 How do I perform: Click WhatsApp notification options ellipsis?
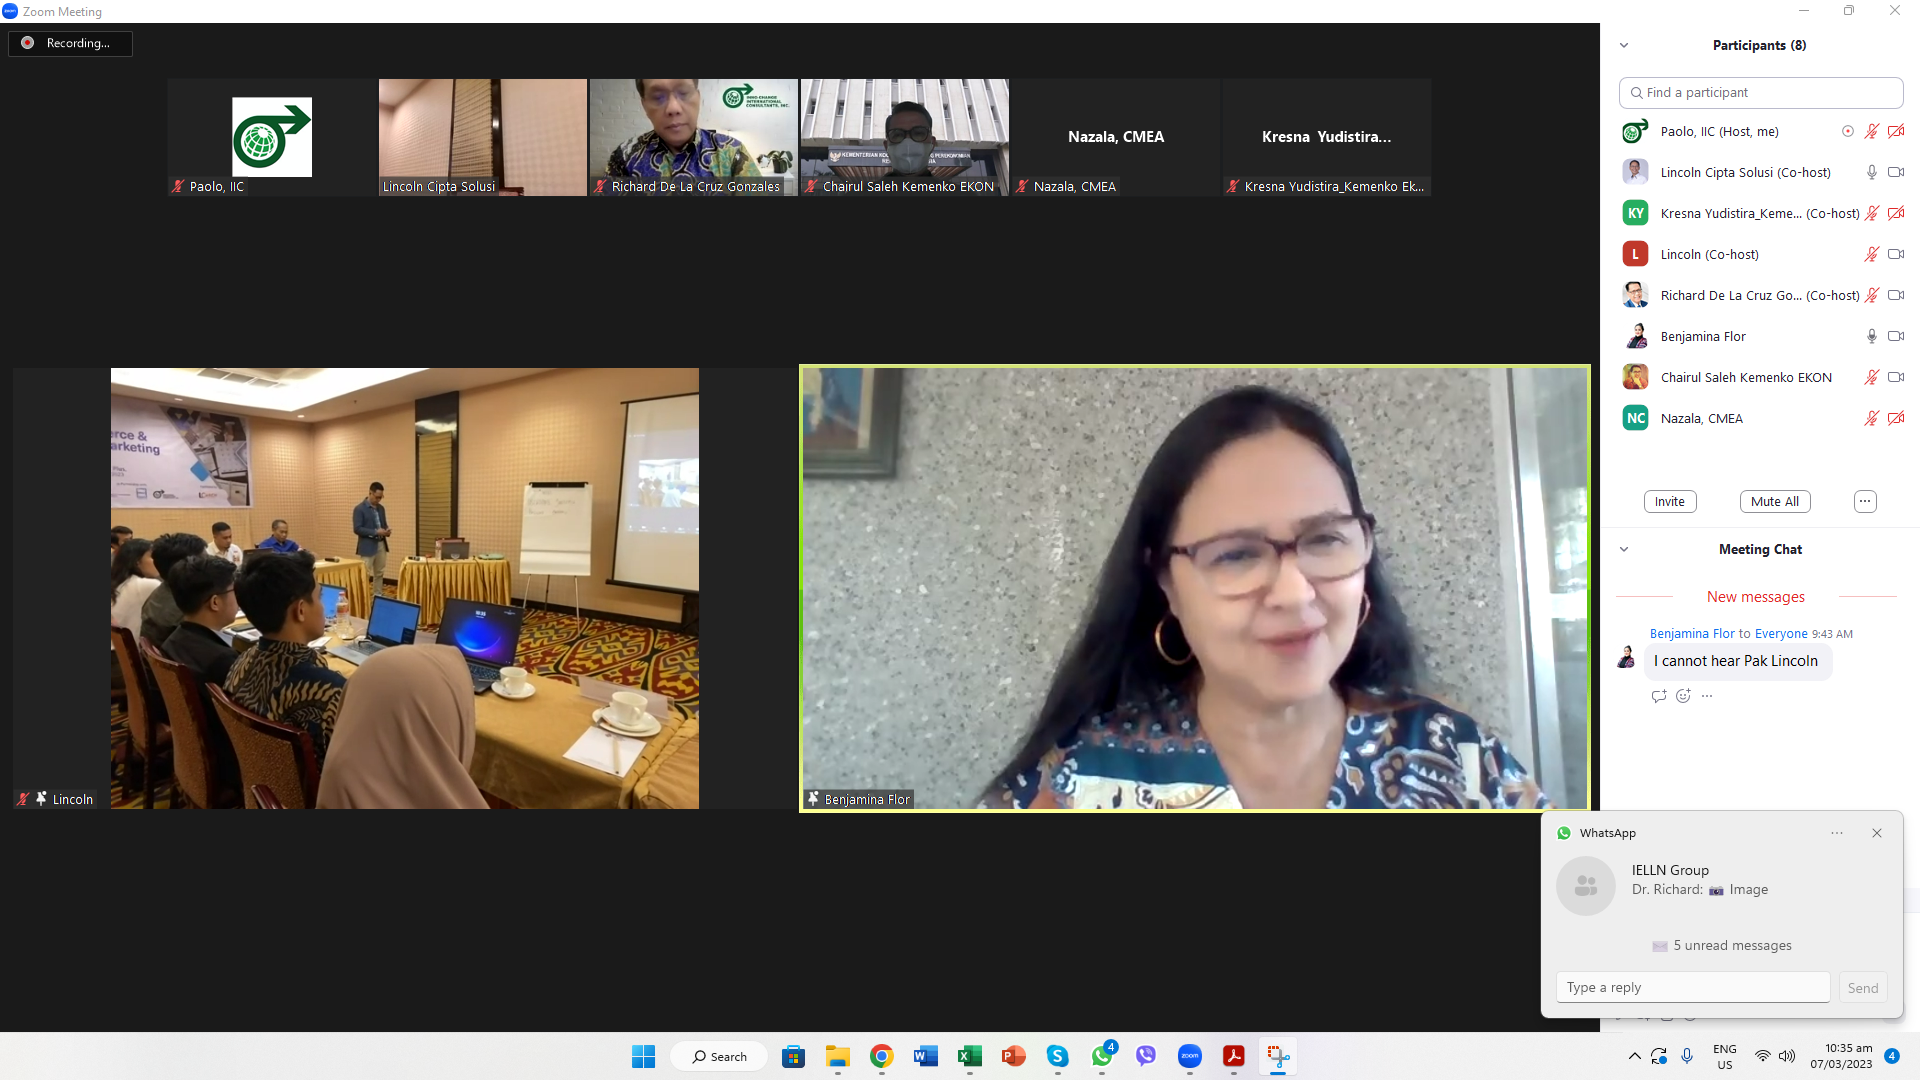(x=1837, y=833)
